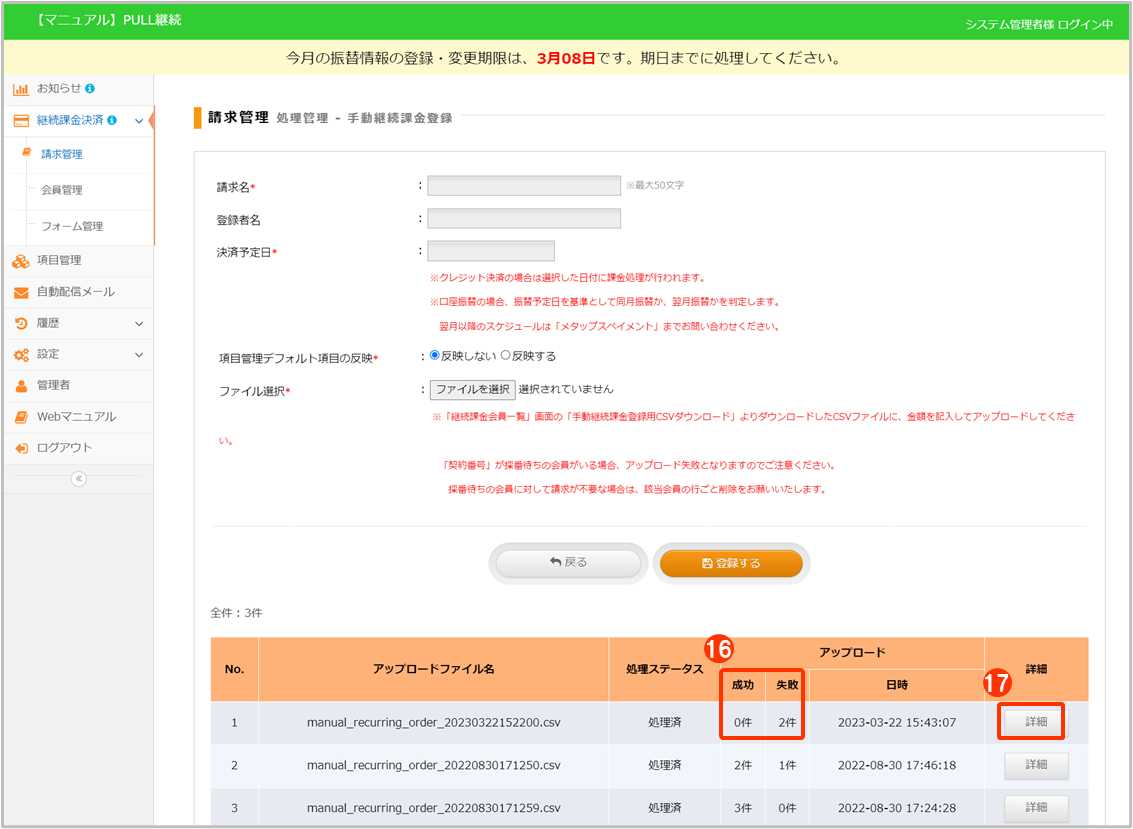Click the Webマニュアル book icon
Viewport: 1133px width, 829px height.
click(x=20, y=417)
